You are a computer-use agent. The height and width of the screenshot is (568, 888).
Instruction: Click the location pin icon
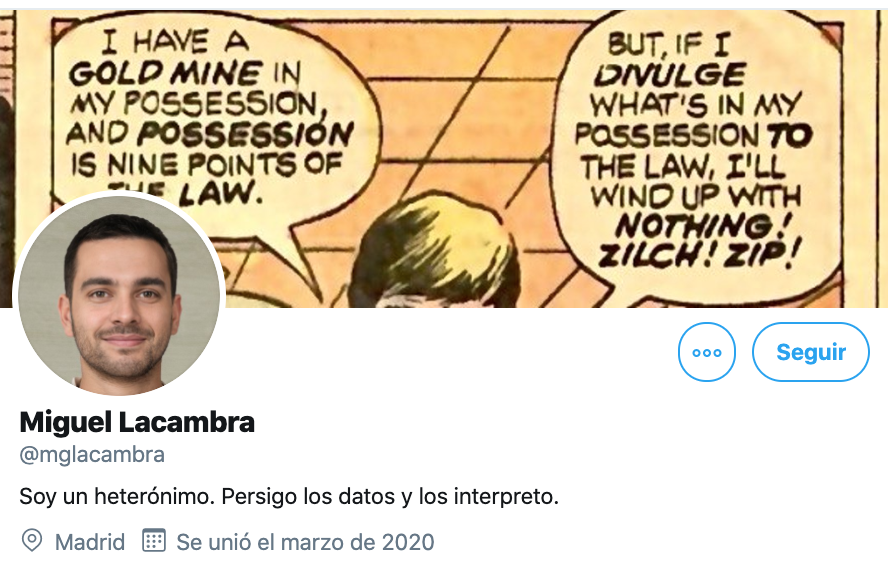pos(32,541)
